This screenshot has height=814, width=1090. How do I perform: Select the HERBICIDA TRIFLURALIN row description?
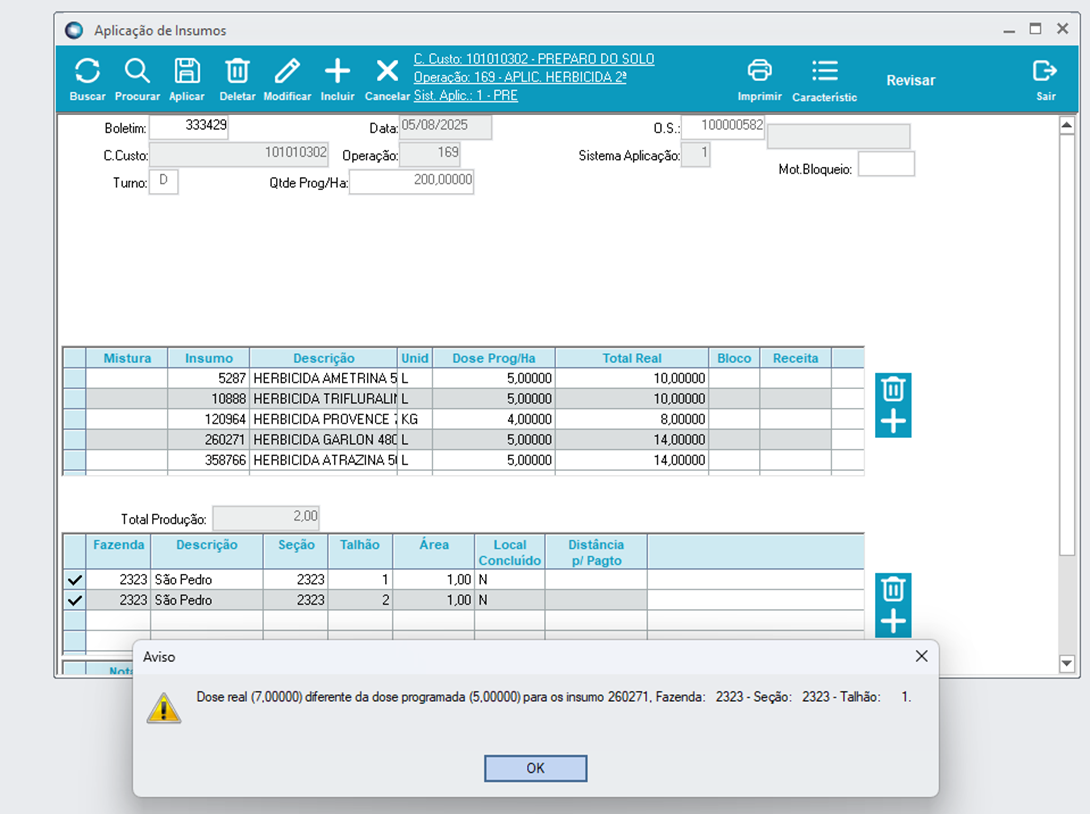pos(324,399)
